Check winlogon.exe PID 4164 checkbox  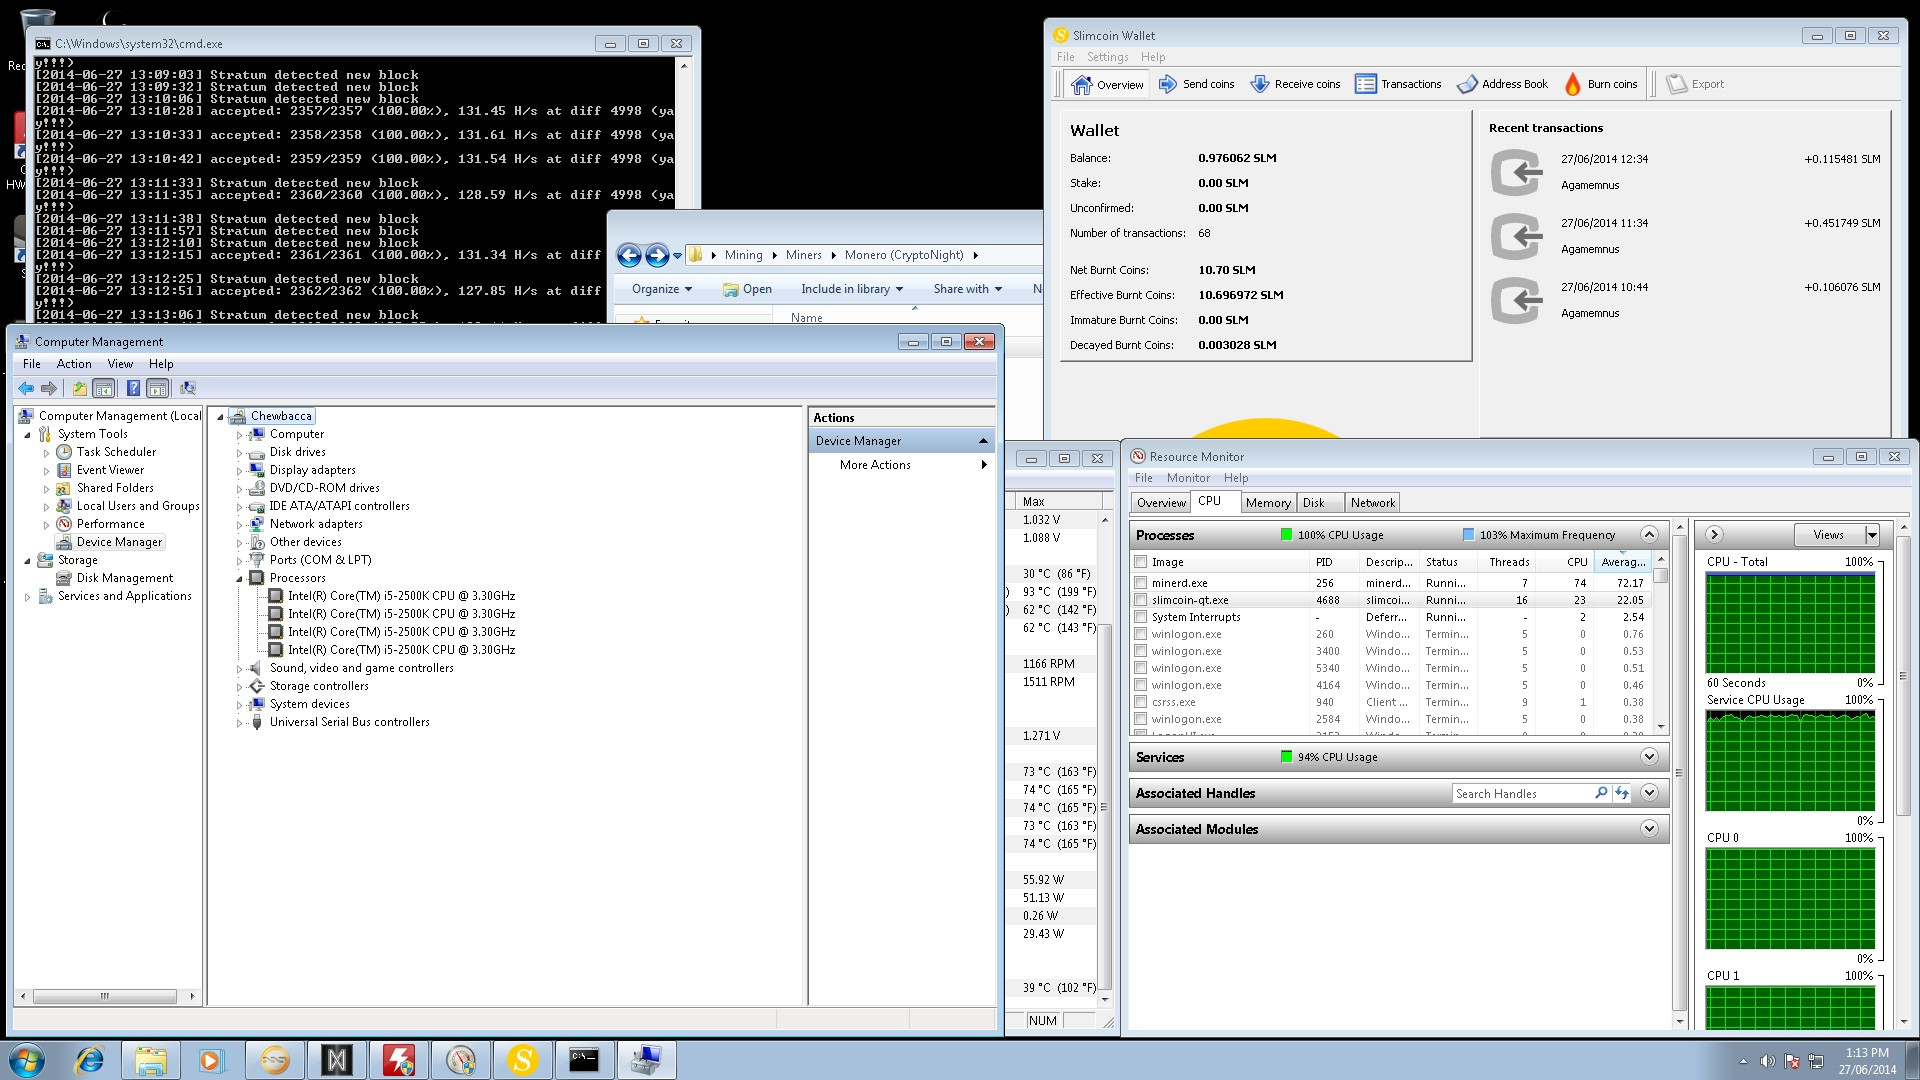click(x=1141, y=685)
